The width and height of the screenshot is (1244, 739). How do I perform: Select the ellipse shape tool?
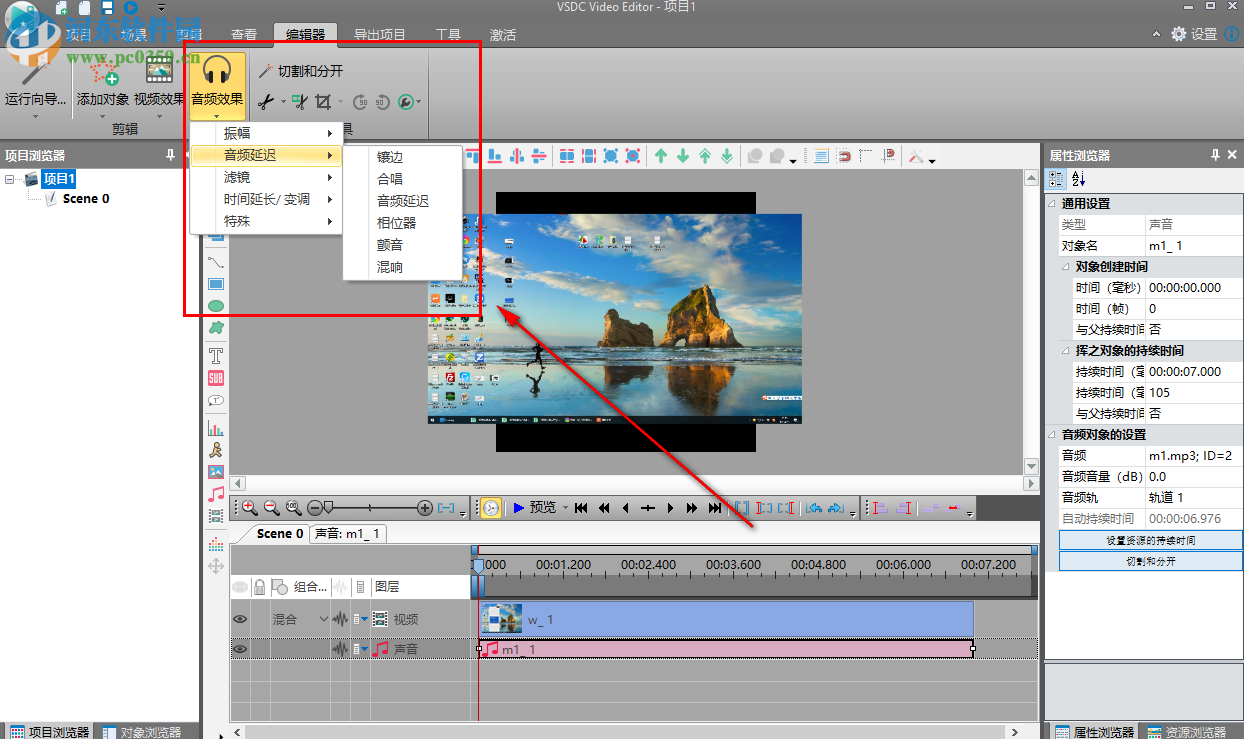pyautogui.click(x=215, y=306)
